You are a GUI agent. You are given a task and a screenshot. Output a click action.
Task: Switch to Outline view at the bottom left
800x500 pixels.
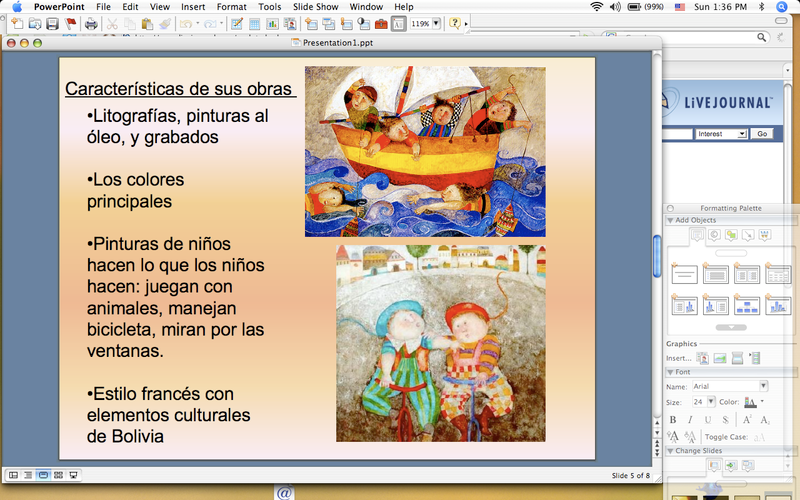click(28, 475)
